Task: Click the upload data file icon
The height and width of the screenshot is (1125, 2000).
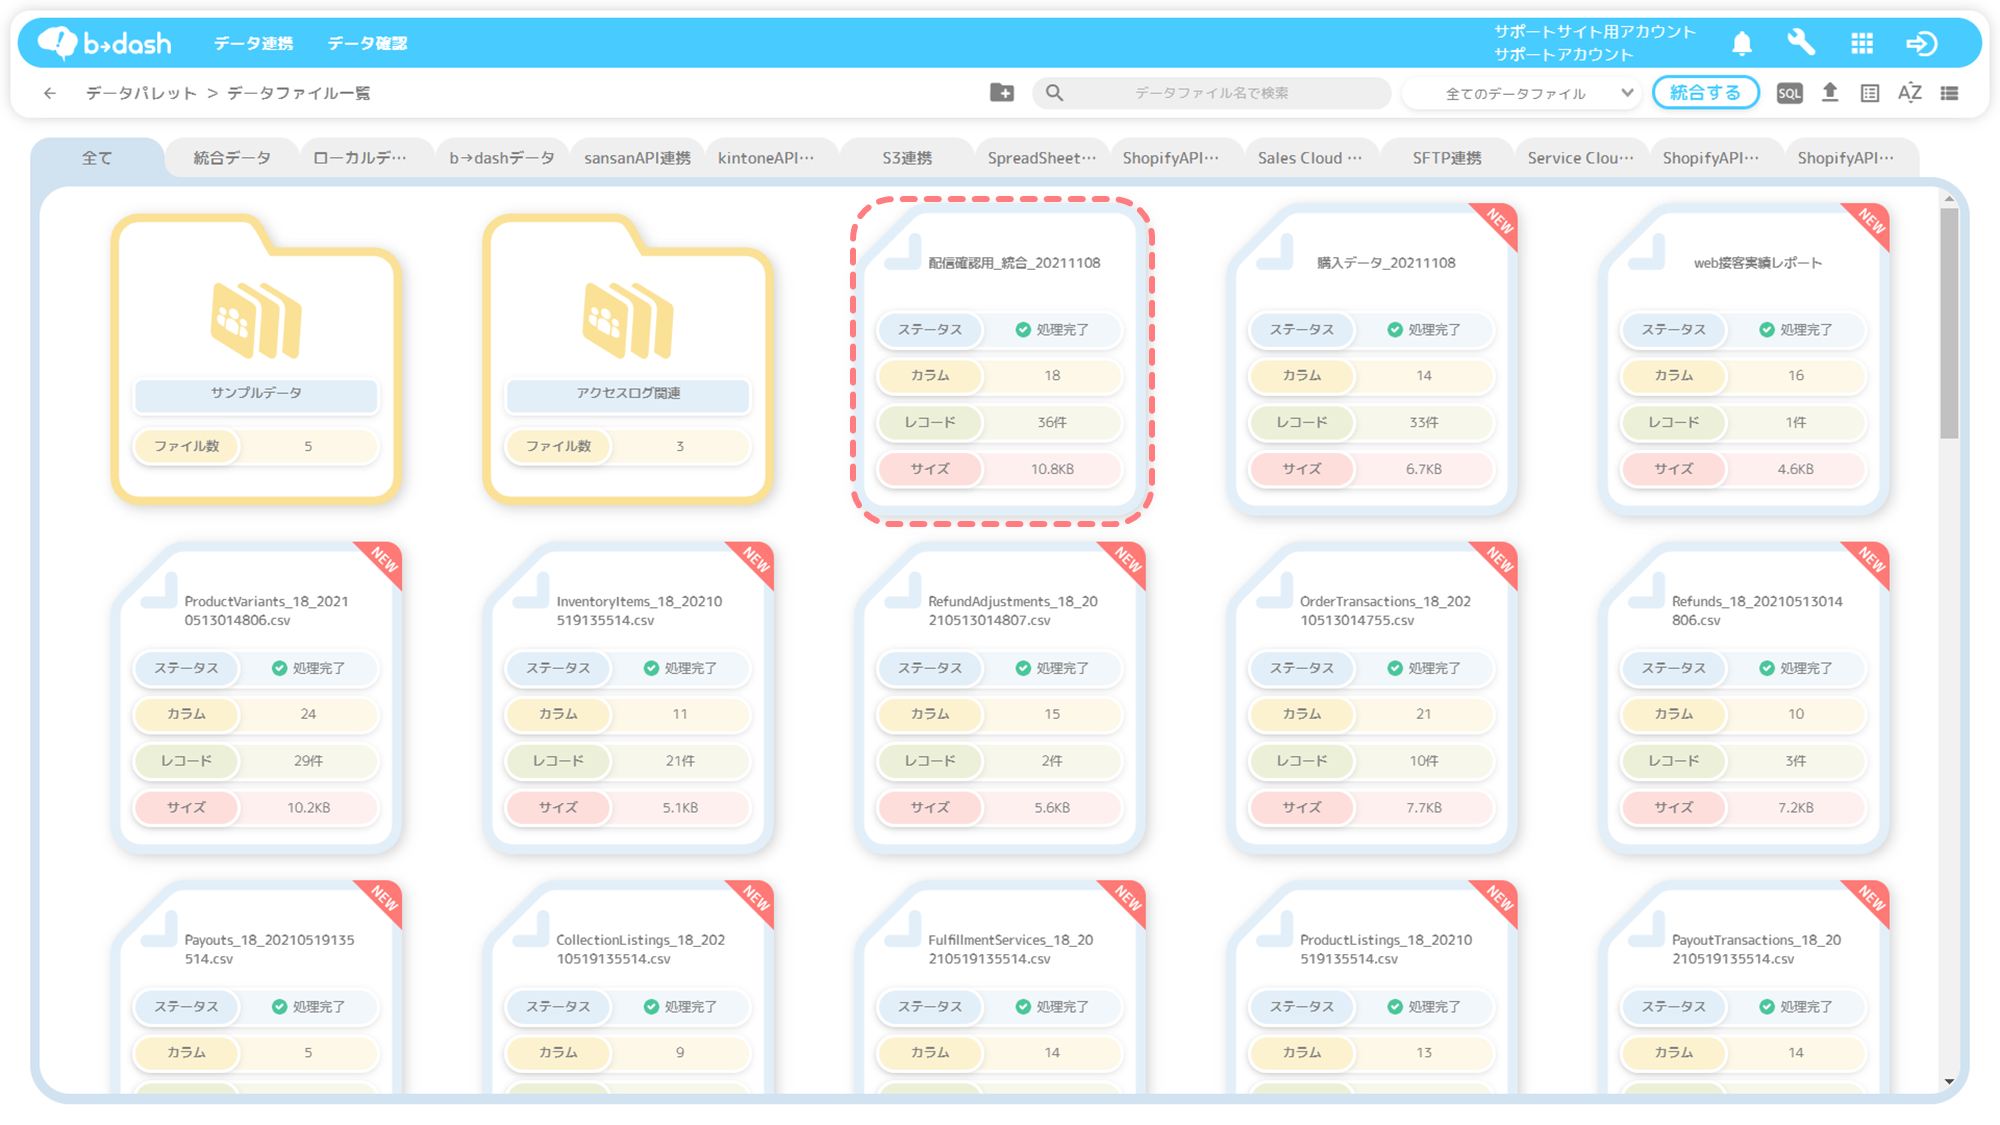Action: pyautogui.click(x=1830, y=93)
